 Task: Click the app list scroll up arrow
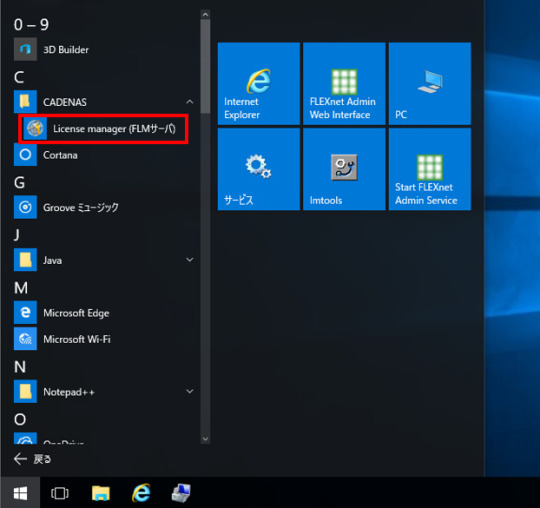pos(205,14)
